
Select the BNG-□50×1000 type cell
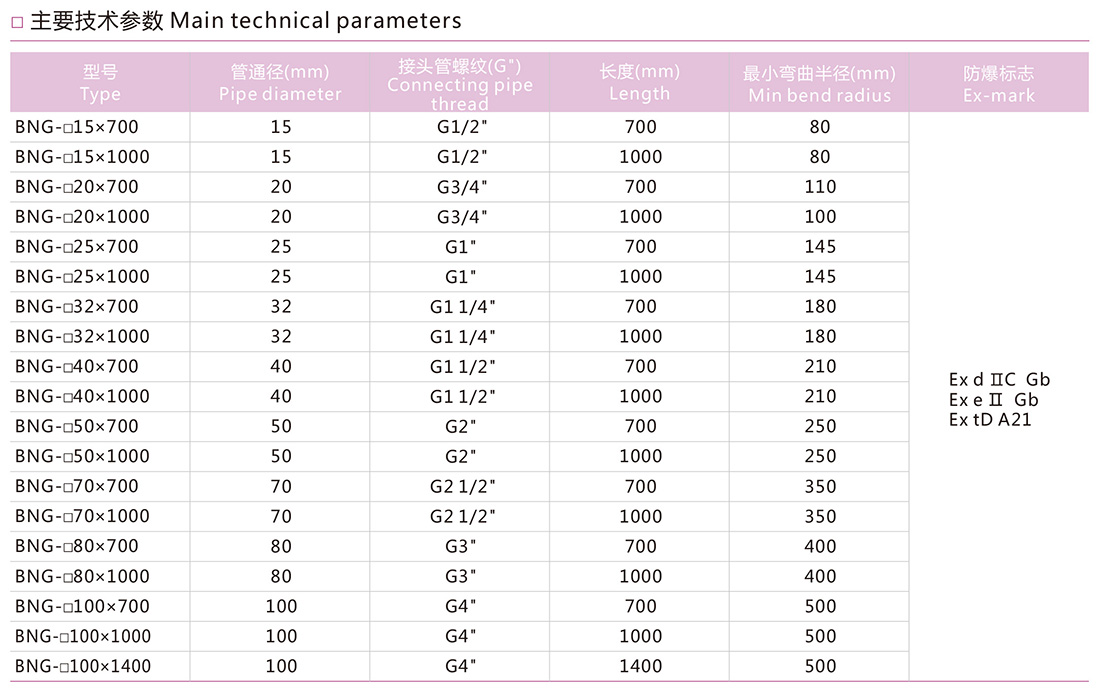click(x=82, y=456)
